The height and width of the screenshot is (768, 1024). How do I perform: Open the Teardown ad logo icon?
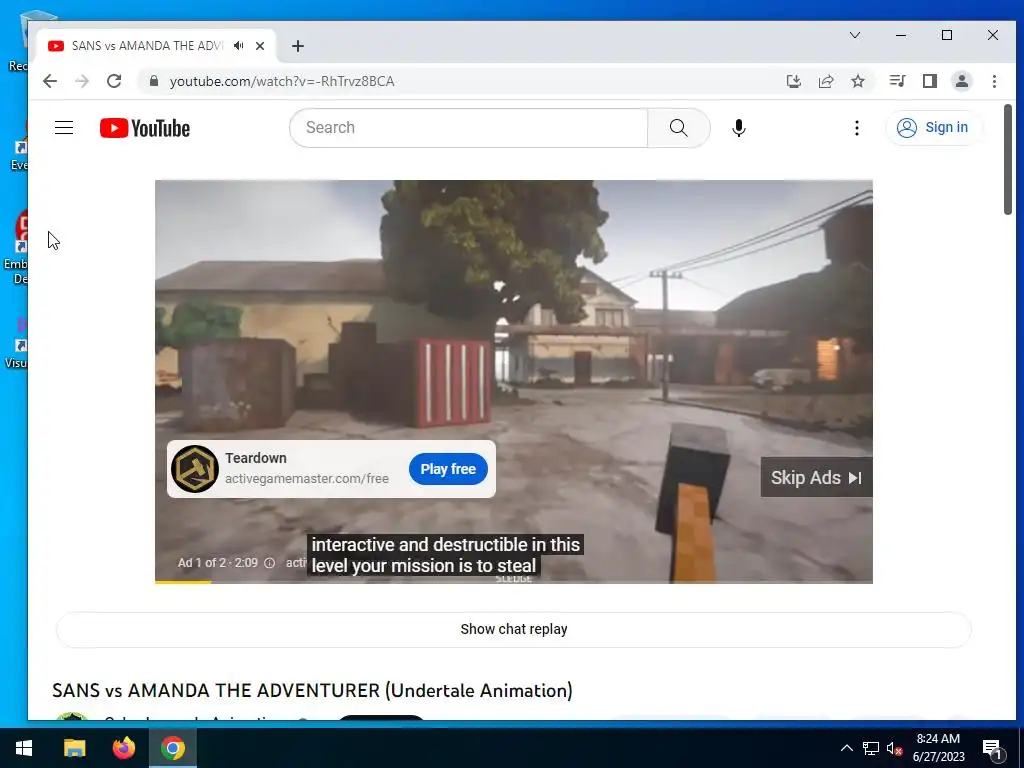click(x=195, y=469)
